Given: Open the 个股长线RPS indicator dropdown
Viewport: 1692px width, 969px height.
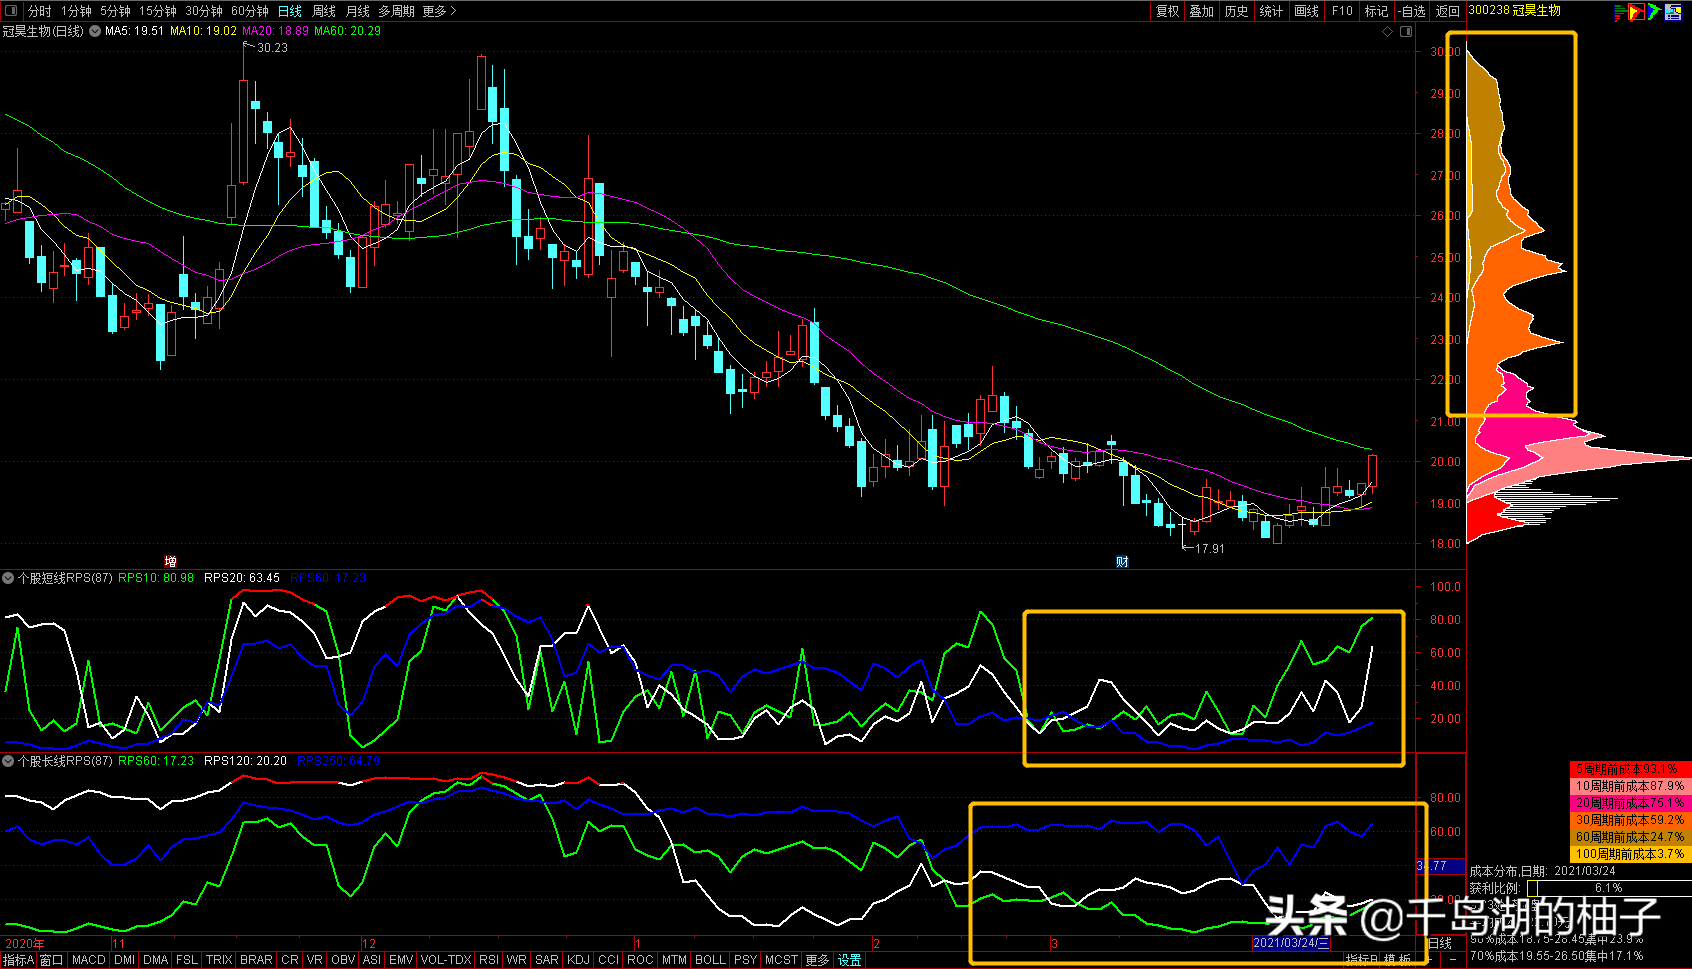Looking at the screenshot, I should (8, 761).
